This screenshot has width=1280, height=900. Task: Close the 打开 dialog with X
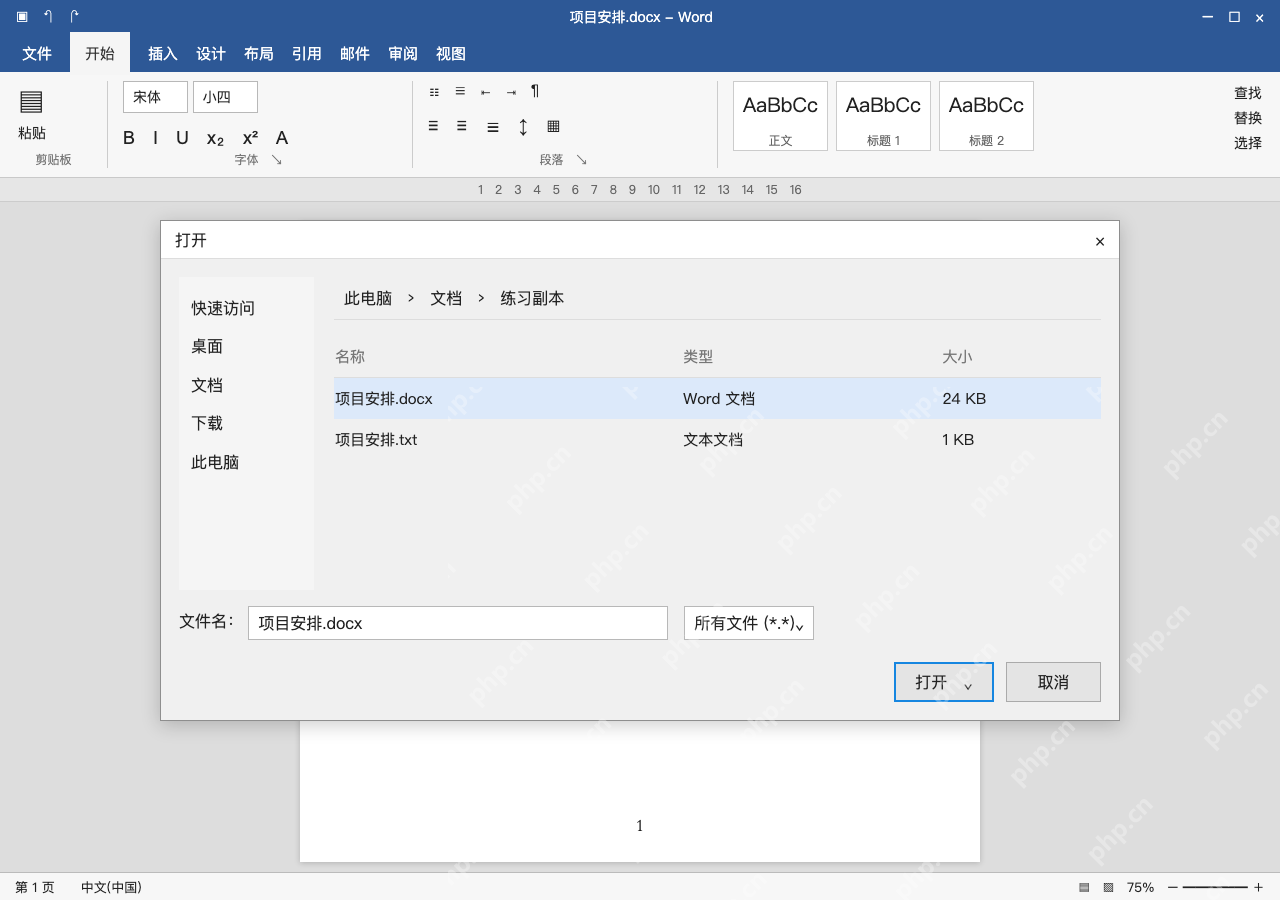coord(1100,241)
